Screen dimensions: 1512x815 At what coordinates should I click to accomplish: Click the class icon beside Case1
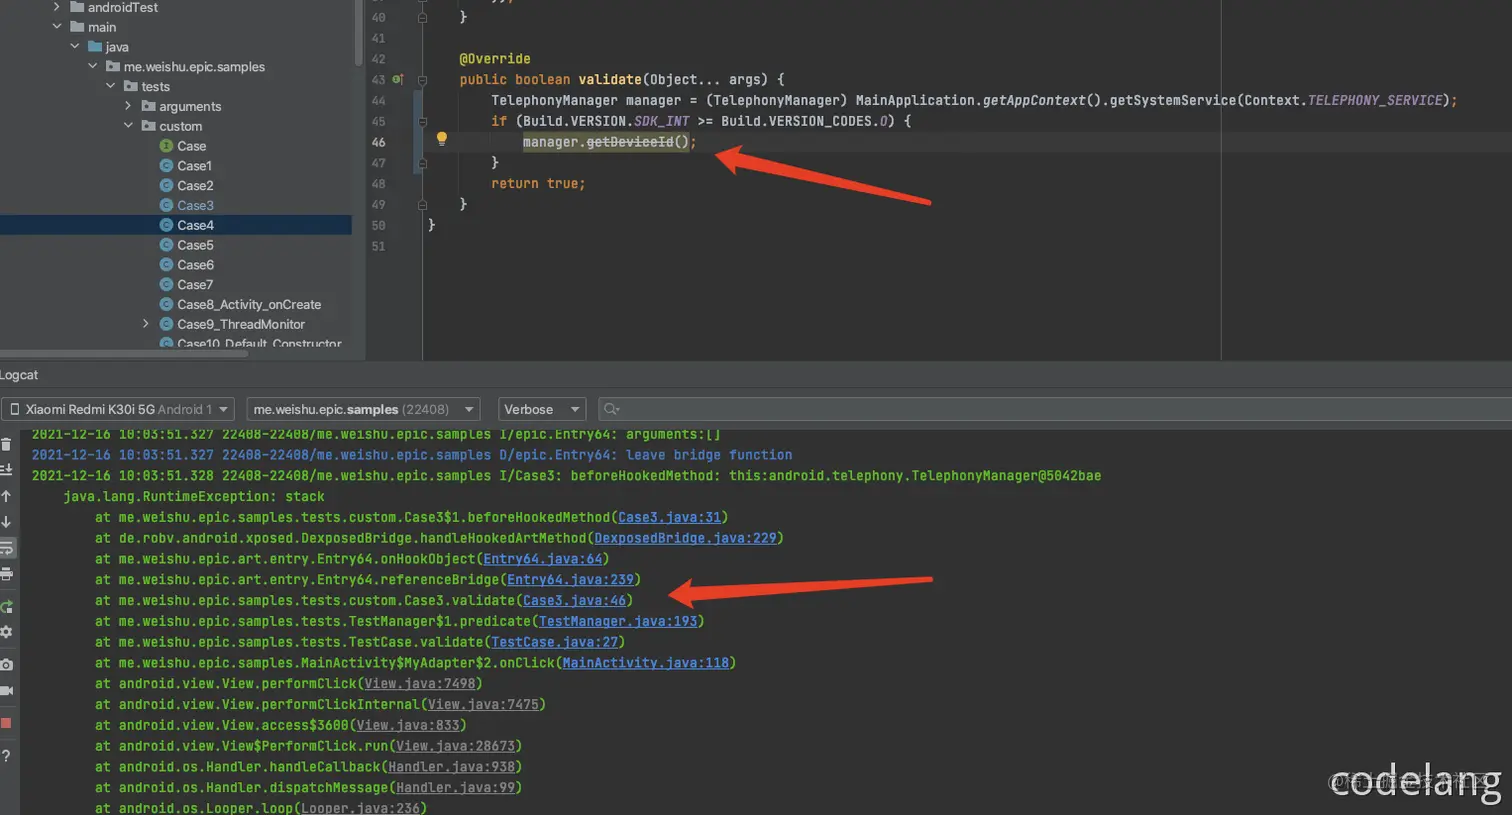(x=167, y=166)
